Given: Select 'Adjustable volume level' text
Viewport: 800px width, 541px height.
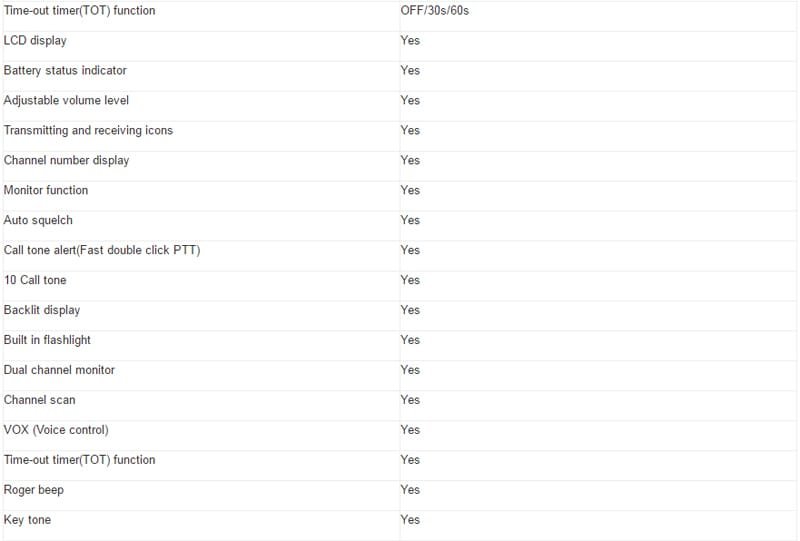Looking at the screenshot, I should [66, 101].
